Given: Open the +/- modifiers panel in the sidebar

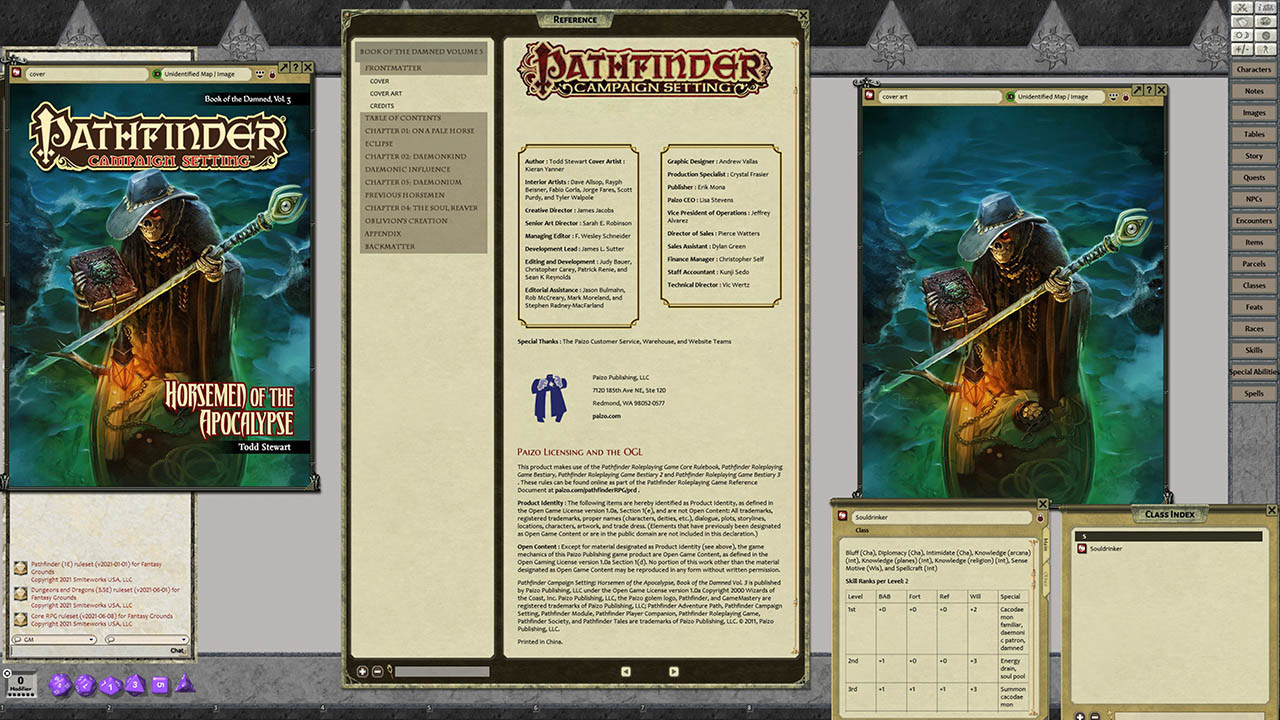Looking at the screenshot, I should click(1243, 48).
